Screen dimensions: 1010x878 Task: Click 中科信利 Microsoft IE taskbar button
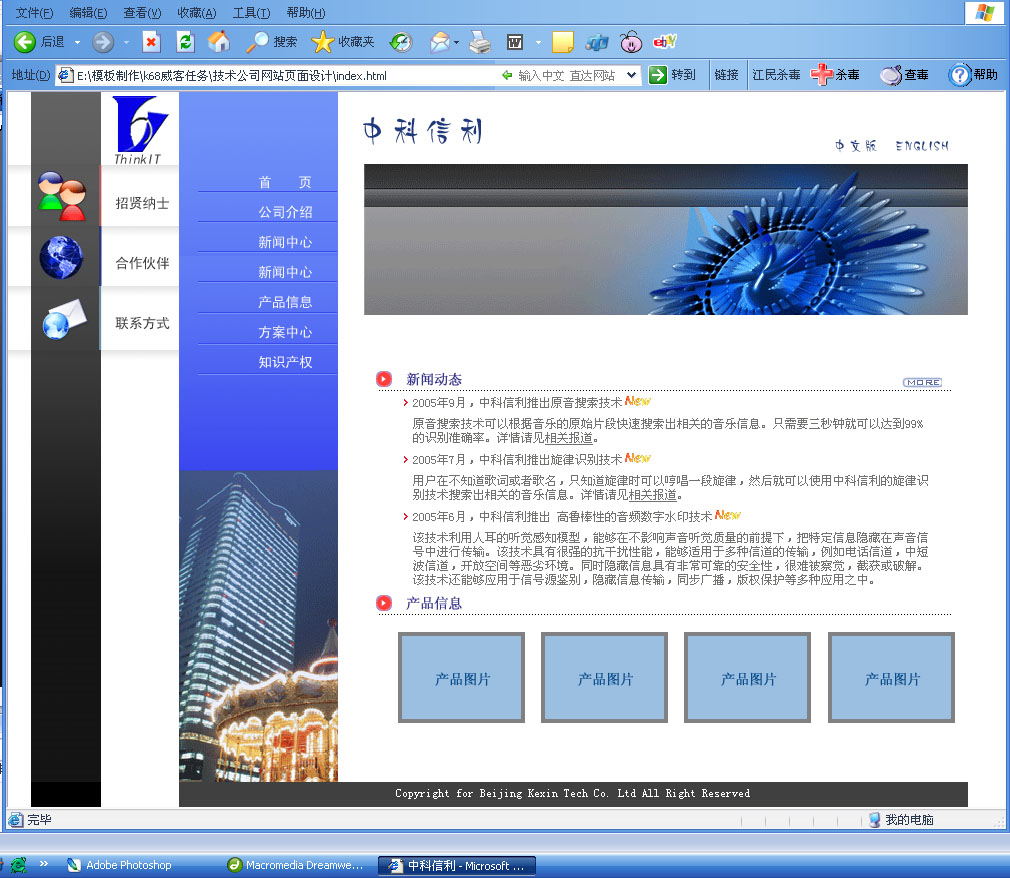pos(457,865)
